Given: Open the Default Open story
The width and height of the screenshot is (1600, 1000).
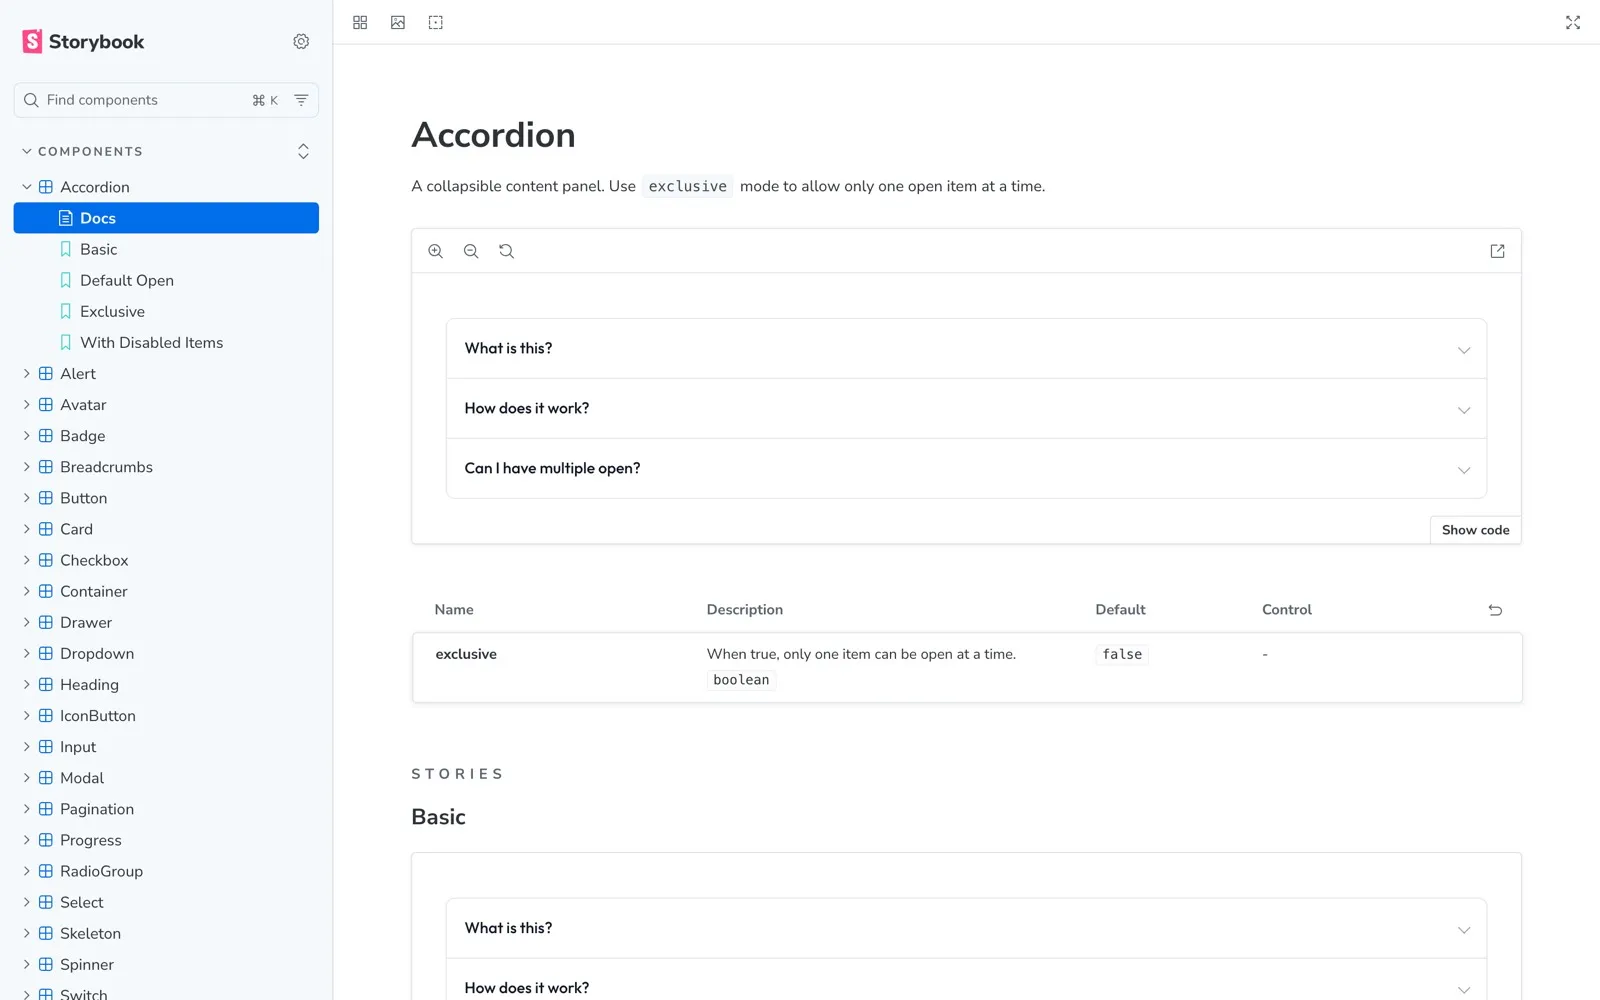Looking at the screenshot, I should 166,280.
